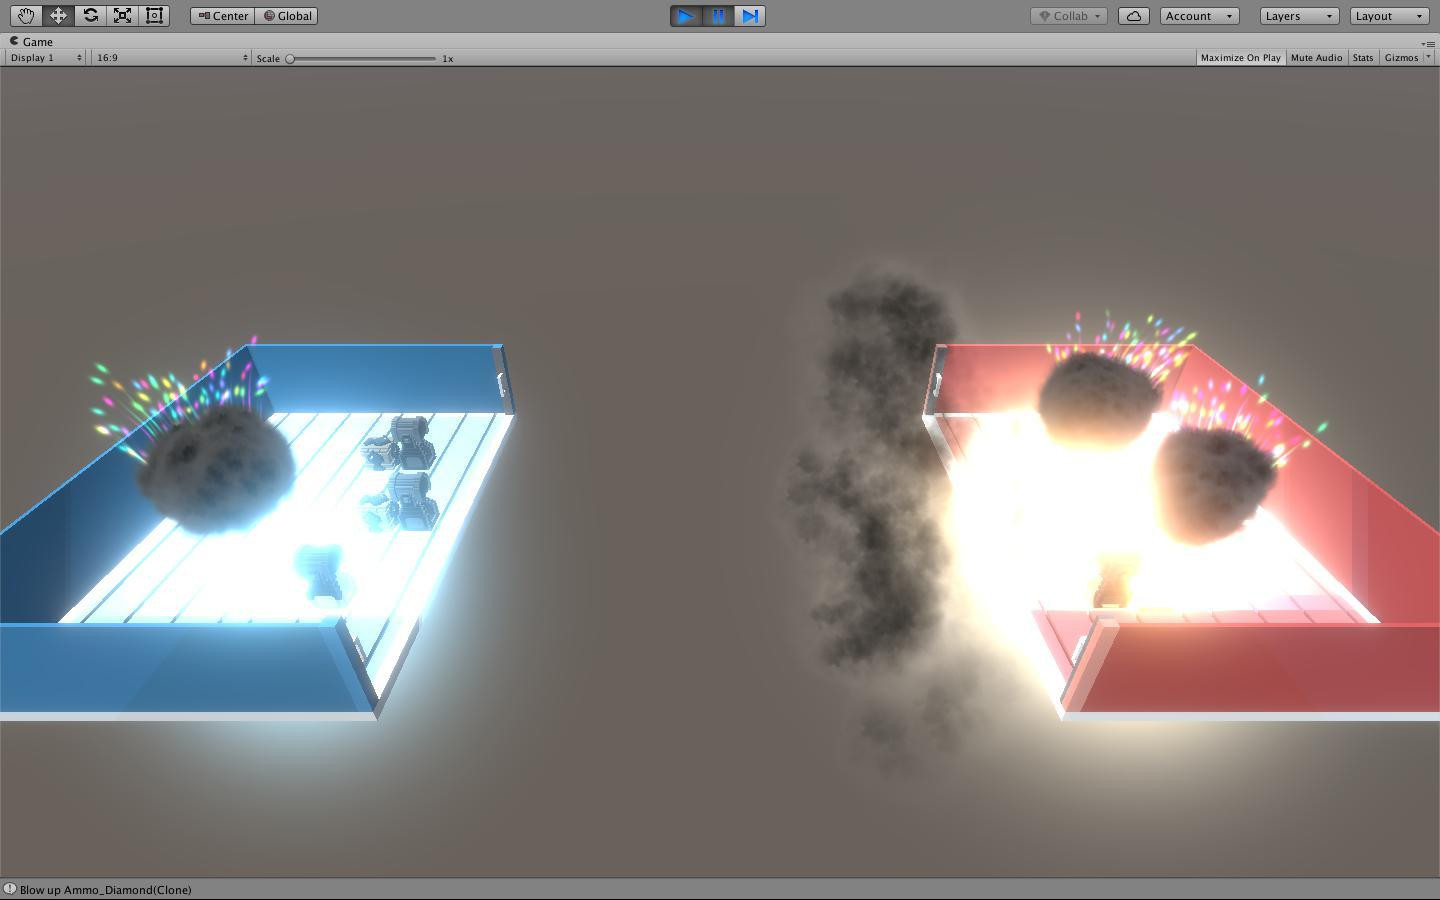The image size is (1440, 900).
Task: Advance one frame with Step button
Action: tap(750, 16)
